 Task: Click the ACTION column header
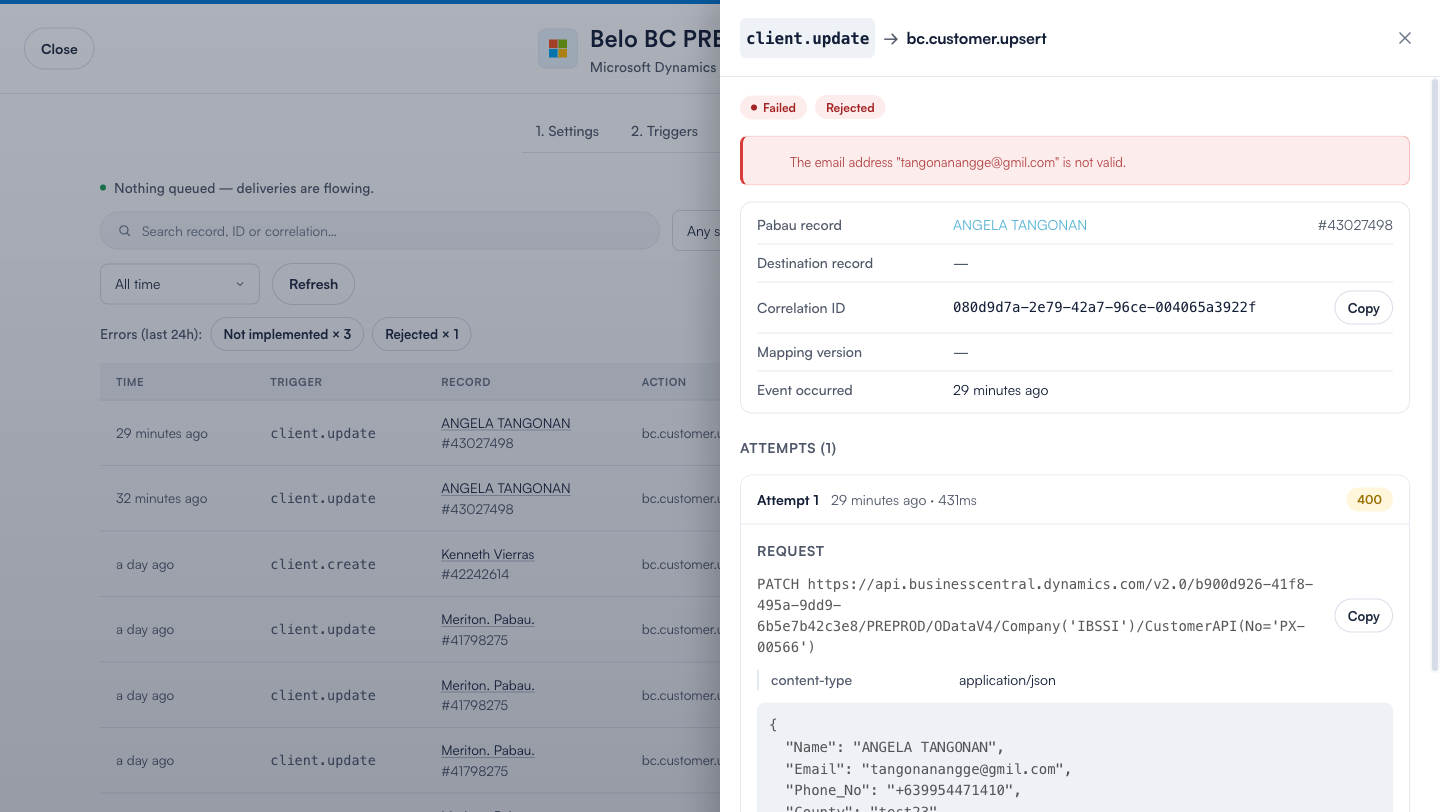click(664, 382)
